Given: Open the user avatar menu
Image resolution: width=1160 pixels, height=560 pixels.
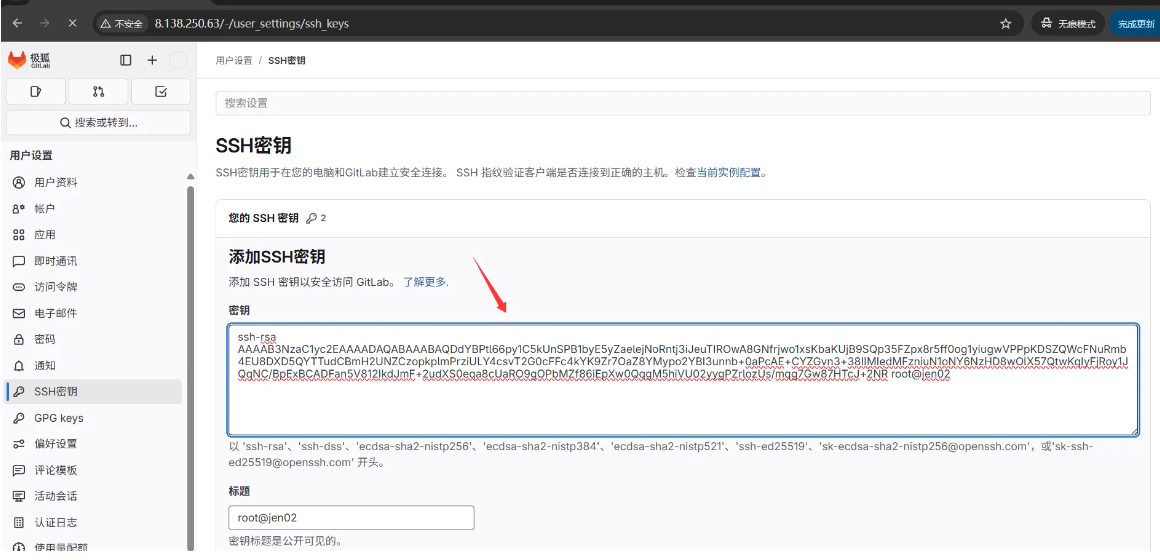Looking at the screenshot, I should [x=178, y=61].
